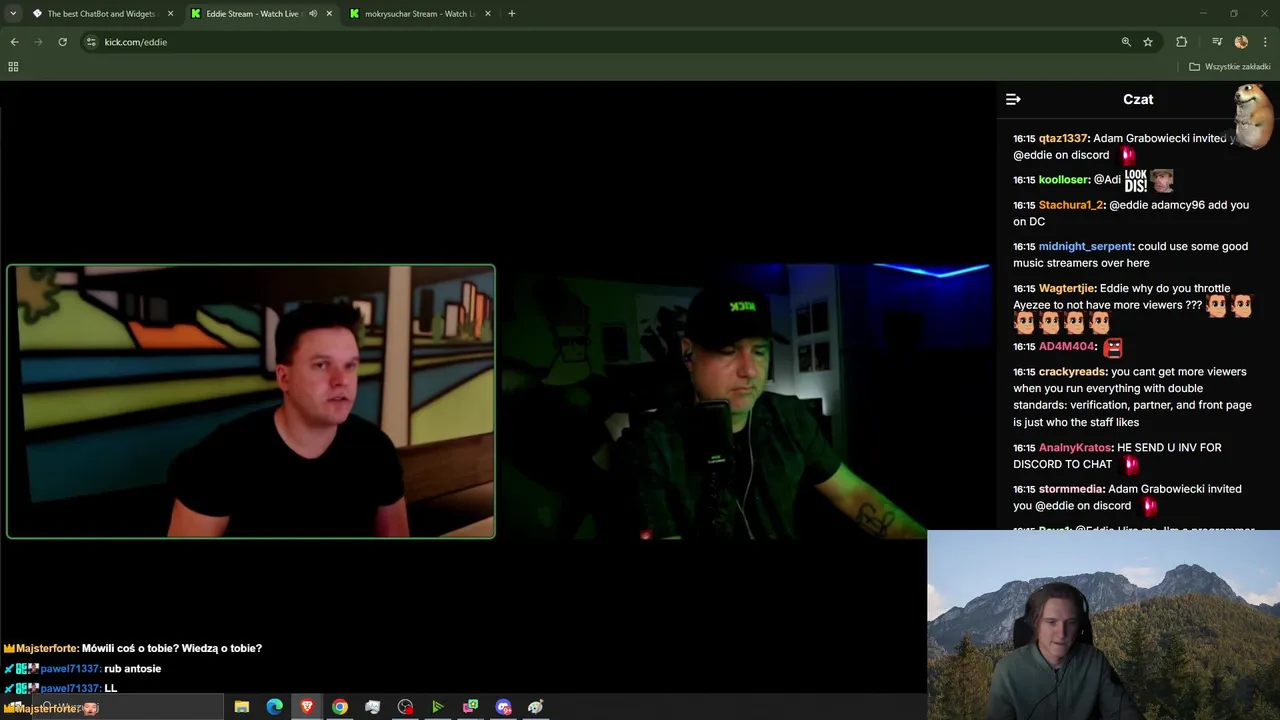The width and height of the screenshot is (1280, 720).
Task: Open the page zoom indicator
Action: [x=1126, y=42]
